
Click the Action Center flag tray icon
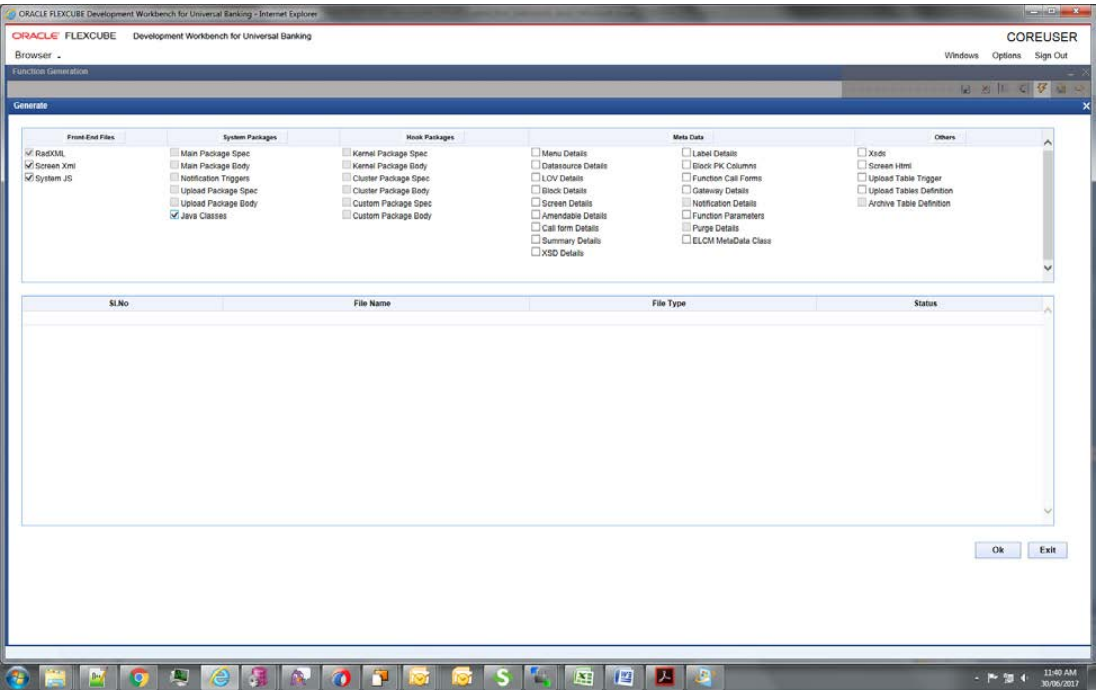point(992,678)
